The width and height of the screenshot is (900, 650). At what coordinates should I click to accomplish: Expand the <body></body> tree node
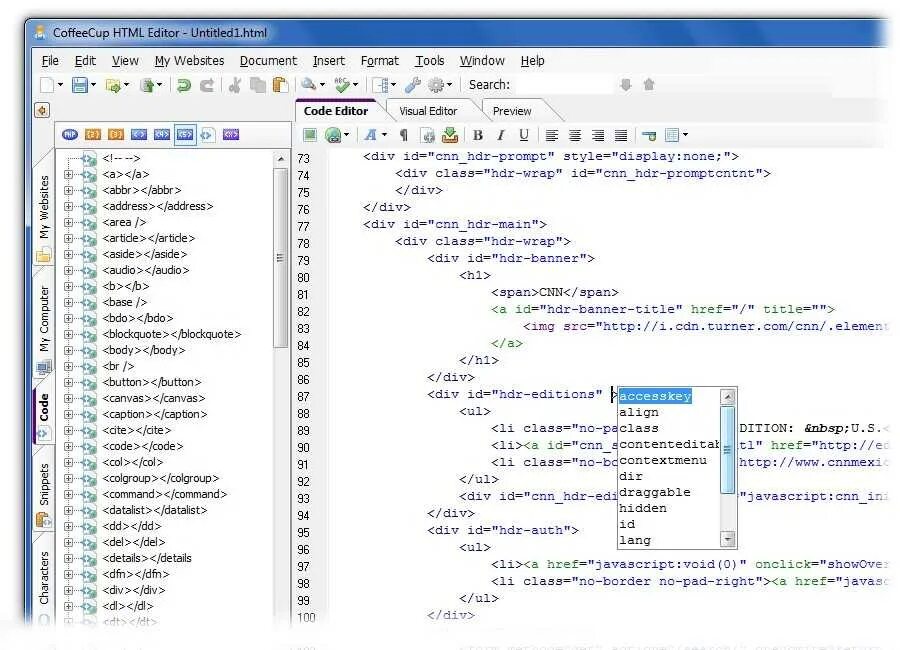coord(68,350)
